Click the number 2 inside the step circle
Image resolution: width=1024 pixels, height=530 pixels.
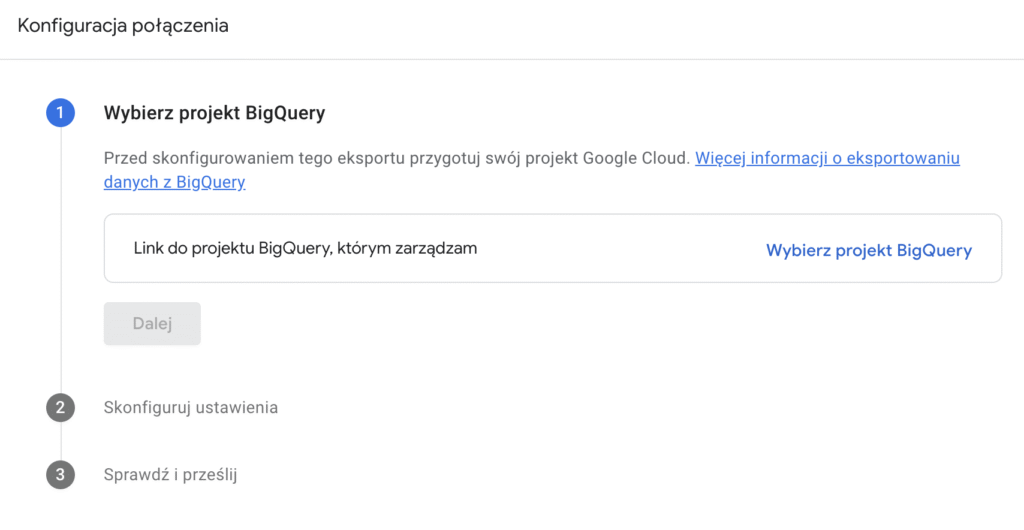click(60, 407)
